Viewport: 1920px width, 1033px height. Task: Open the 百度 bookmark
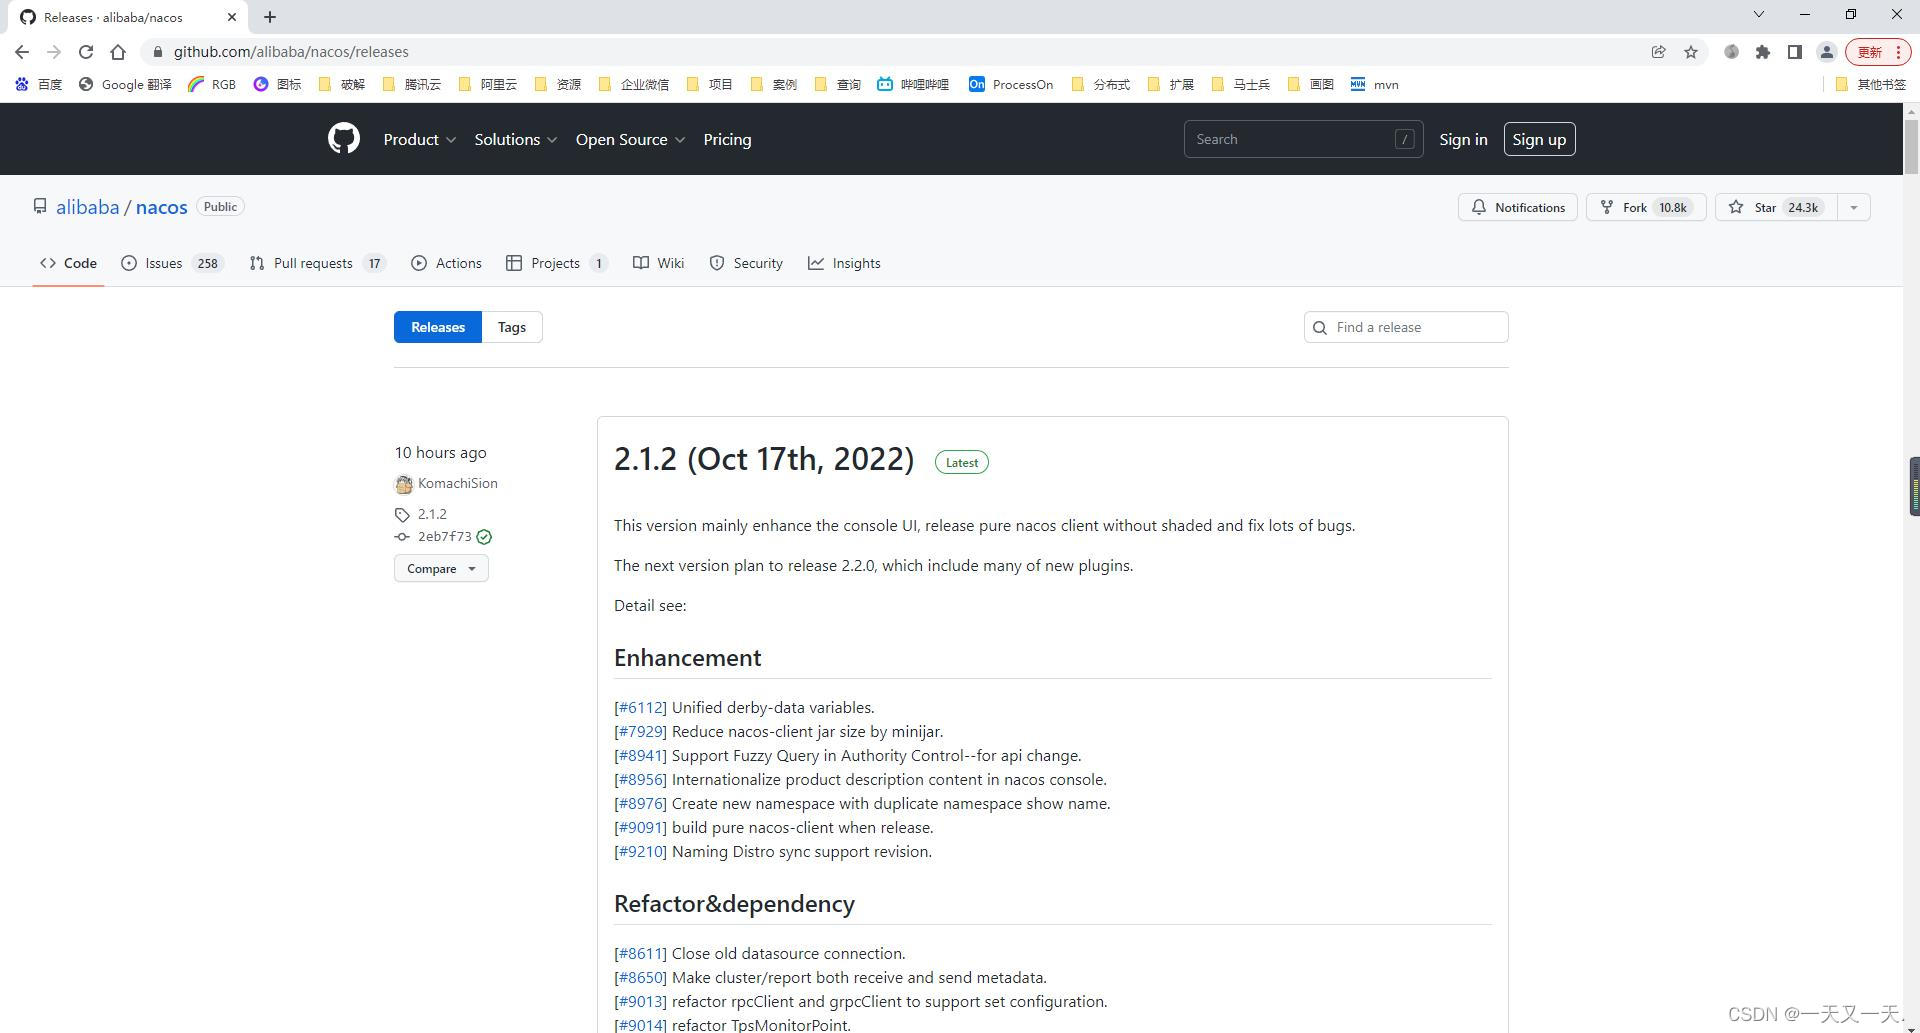39,84
